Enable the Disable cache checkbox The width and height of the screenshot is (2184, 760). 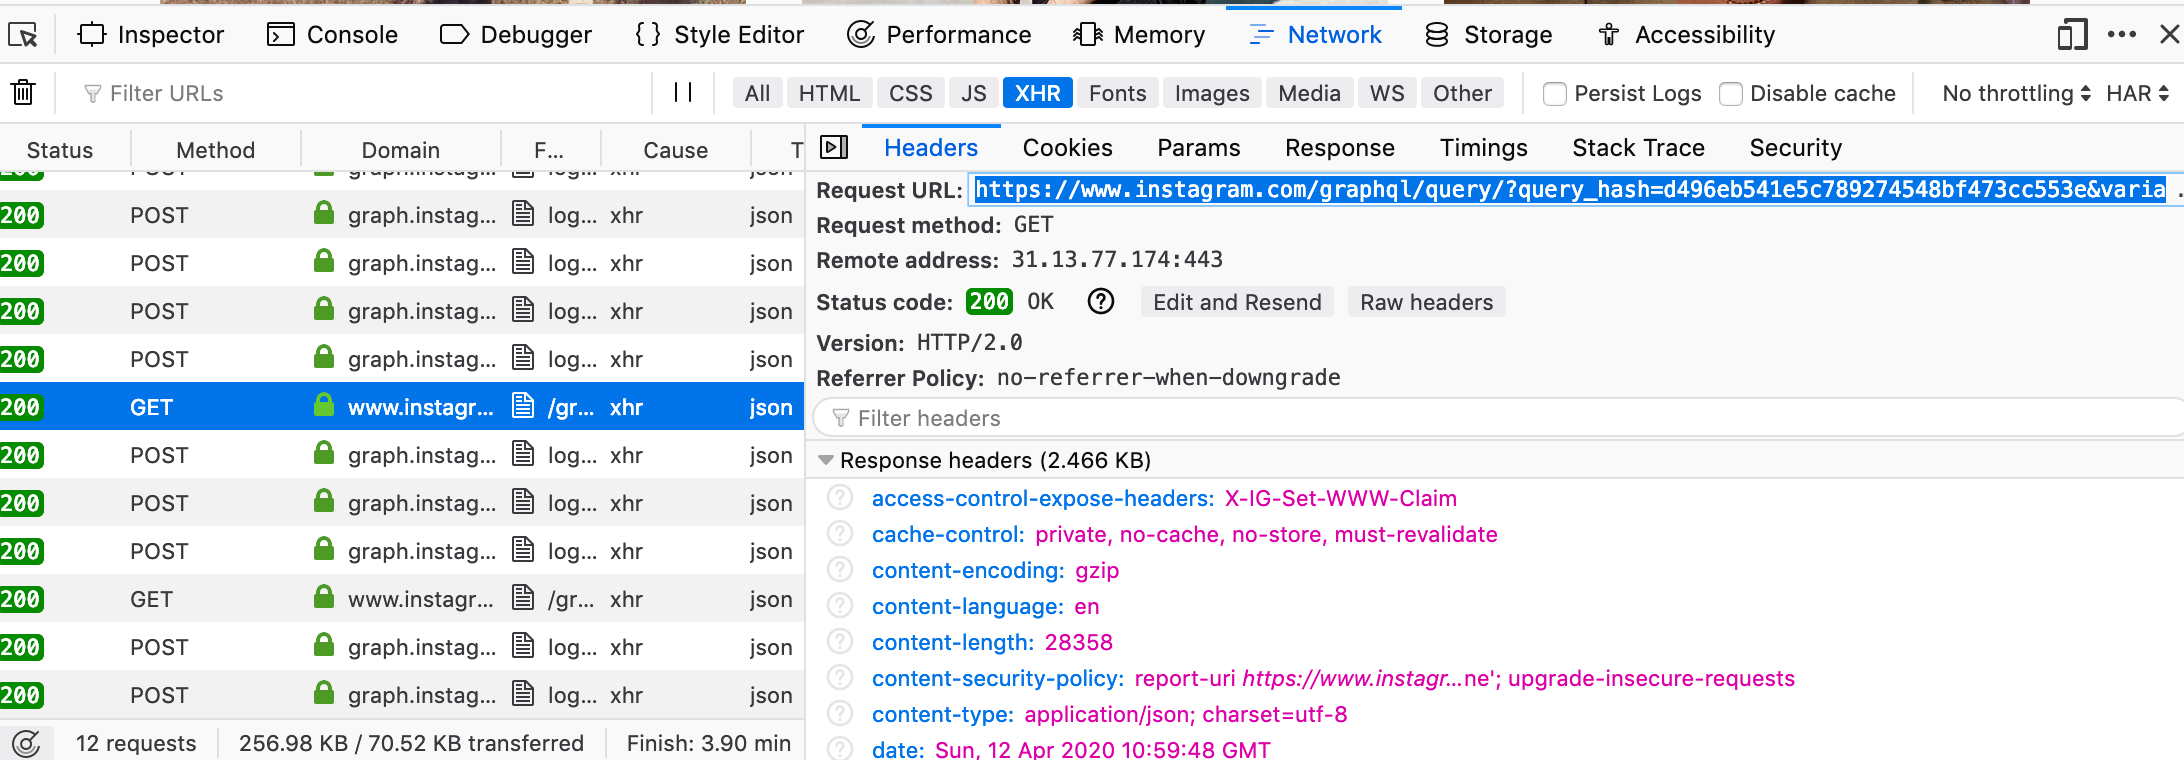[x=1731, y=94]
